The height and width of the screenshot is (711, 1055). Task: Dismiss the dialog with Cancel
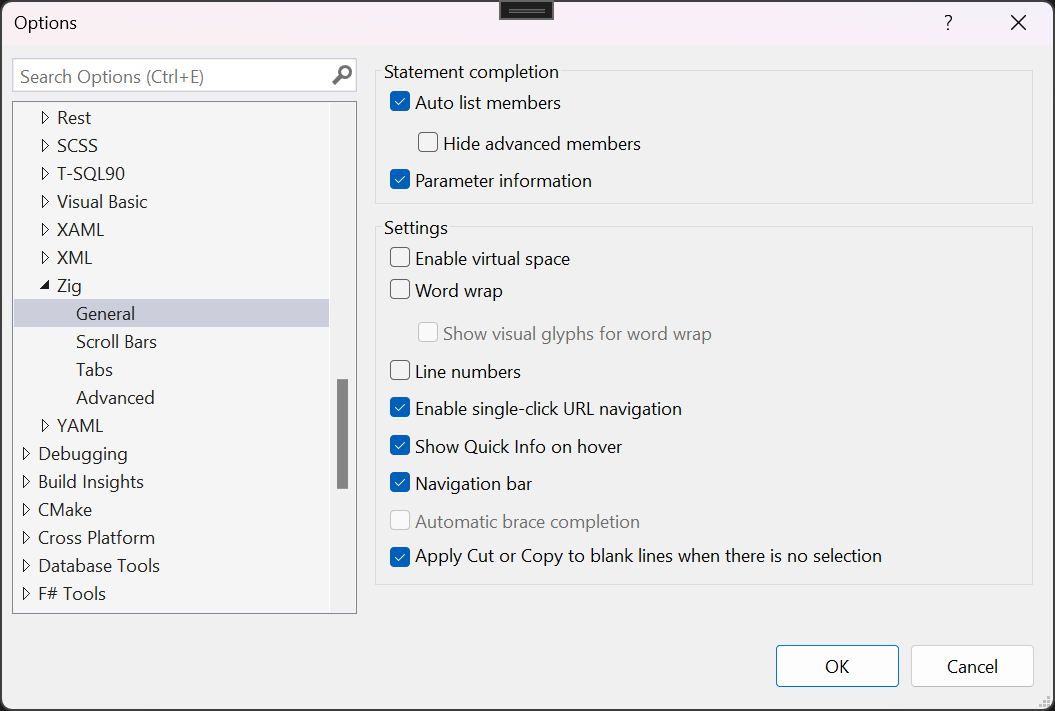click(x=971, y=665)
